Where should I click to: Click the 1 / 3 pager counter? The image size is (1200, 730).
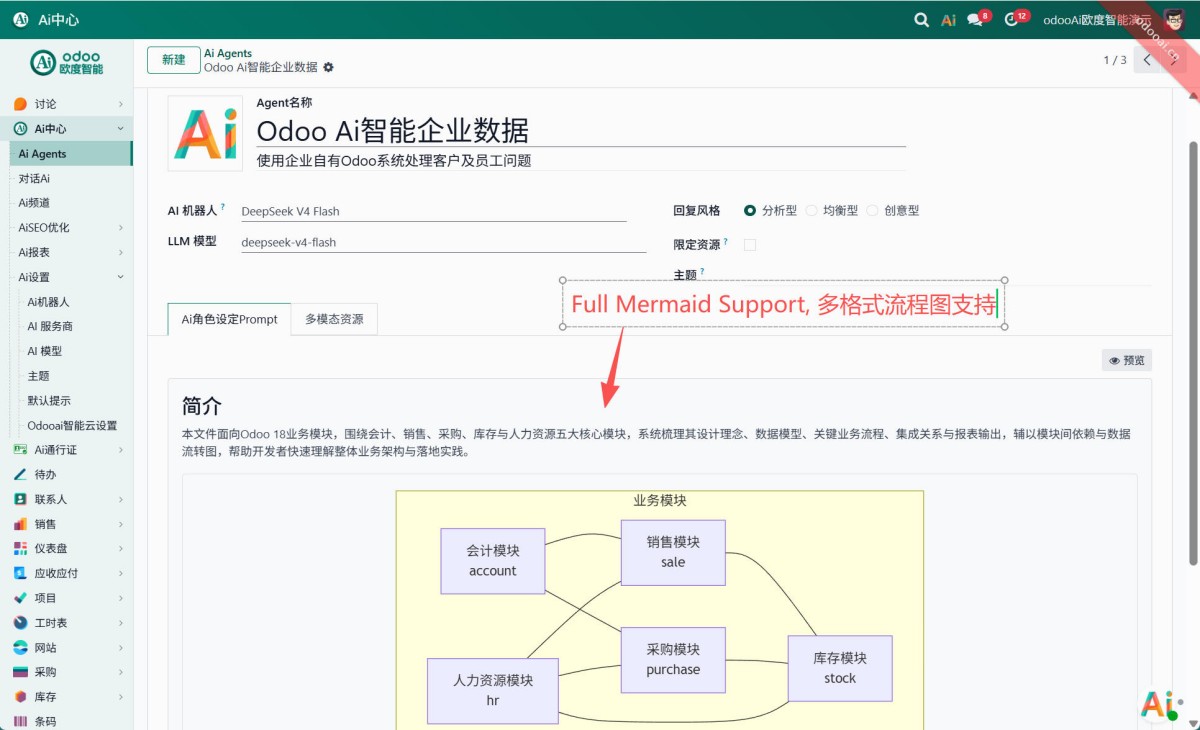coord(1115,60)
